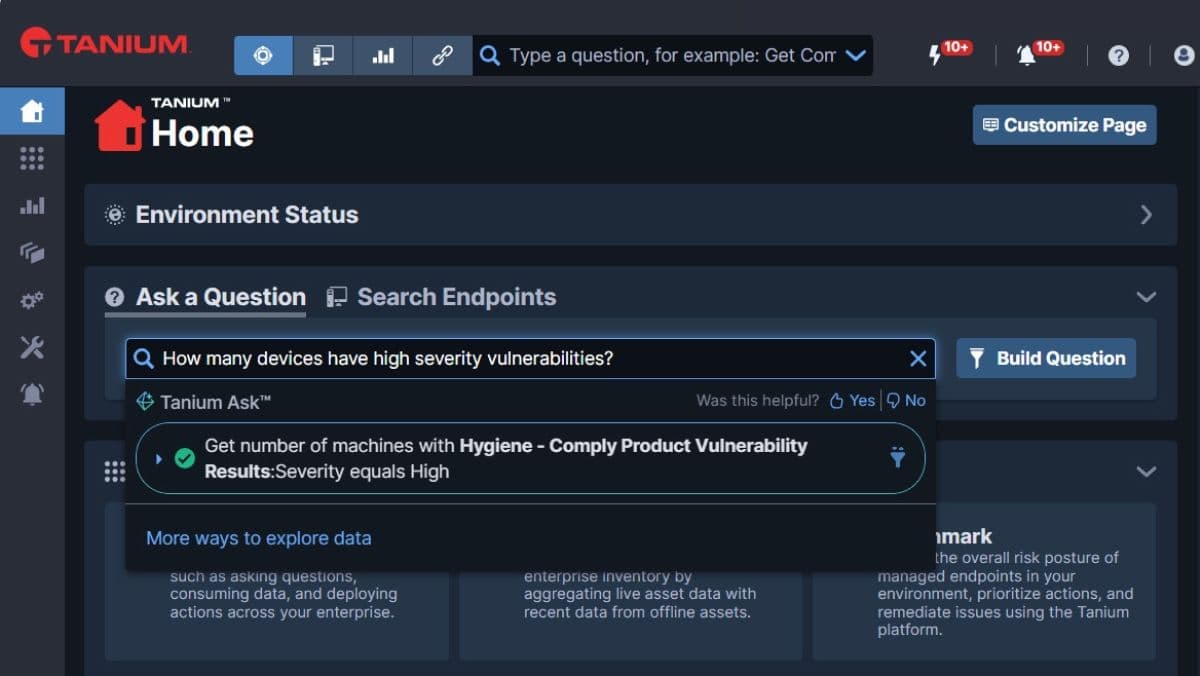Click the top bar question search field

672,56
